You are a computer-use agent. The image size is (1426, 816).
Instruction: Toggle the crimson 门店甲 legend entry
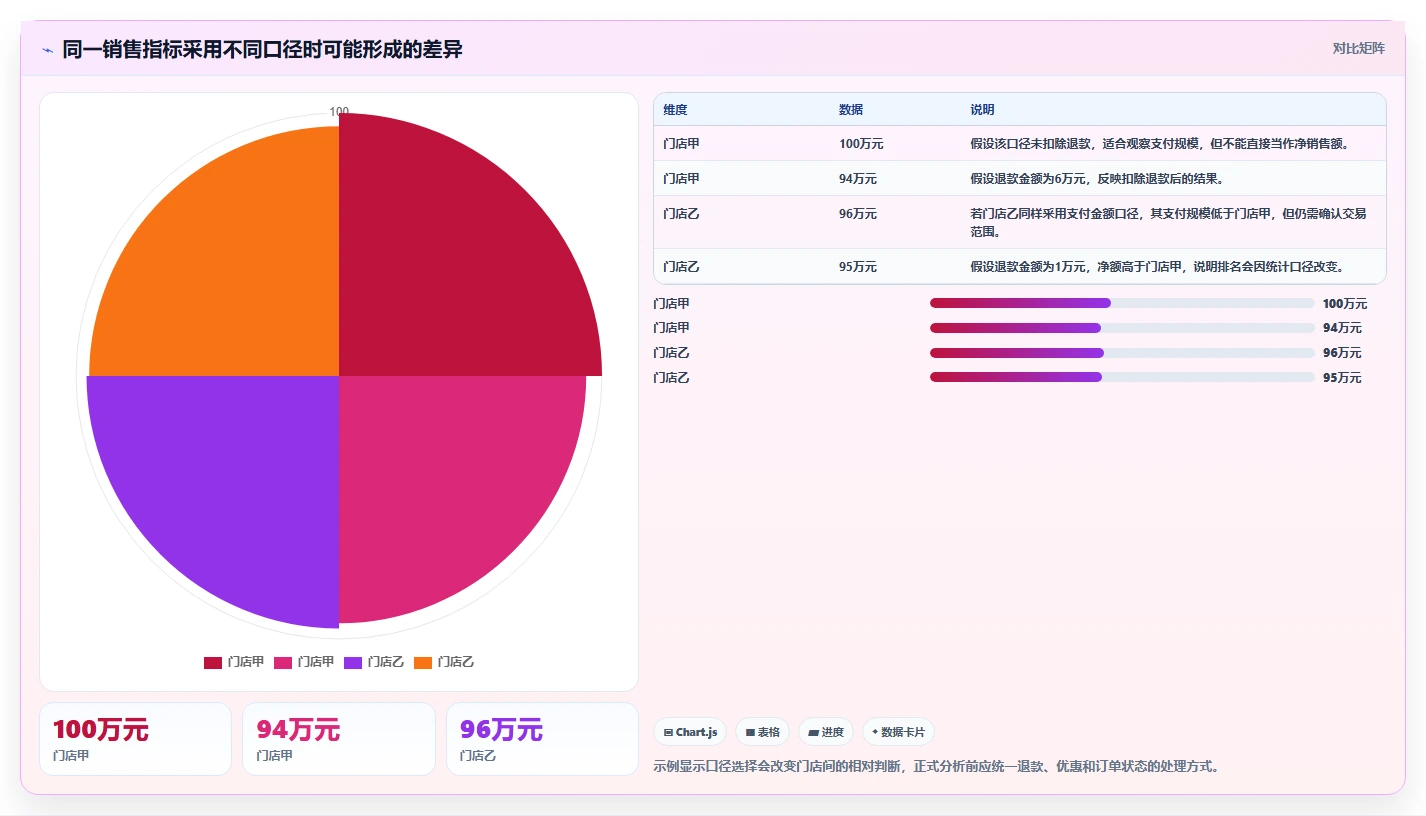234,662
